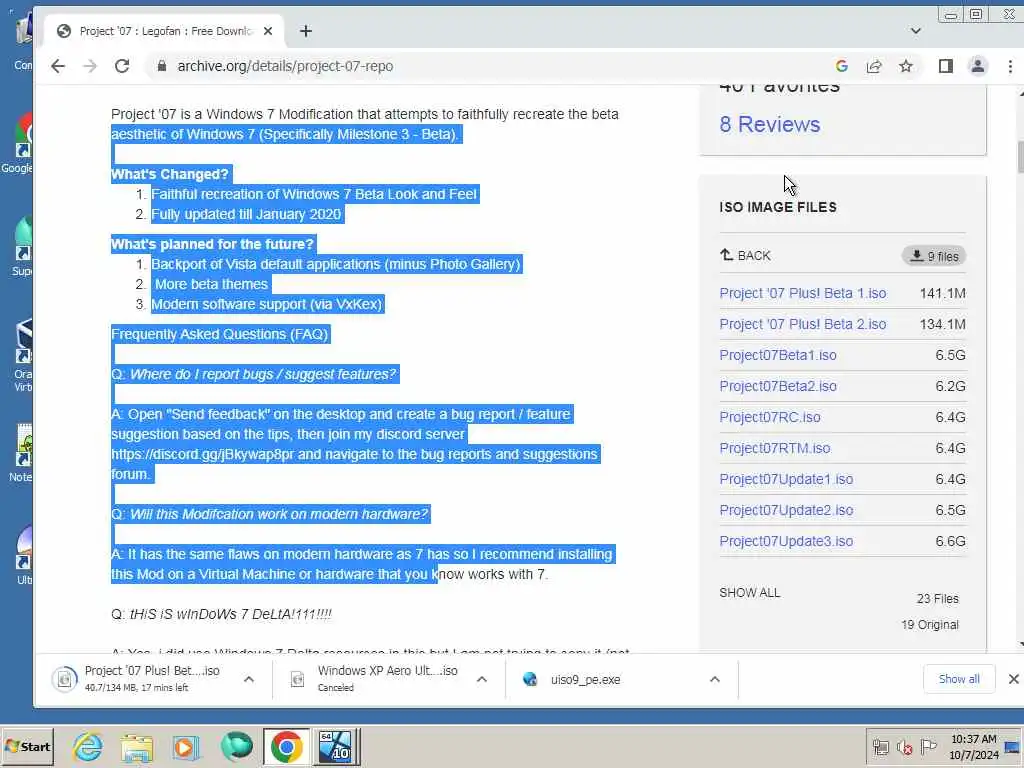Download Project '07 Plus! Beta 1.iso
1024x768 pixels.
click(803, 293)
